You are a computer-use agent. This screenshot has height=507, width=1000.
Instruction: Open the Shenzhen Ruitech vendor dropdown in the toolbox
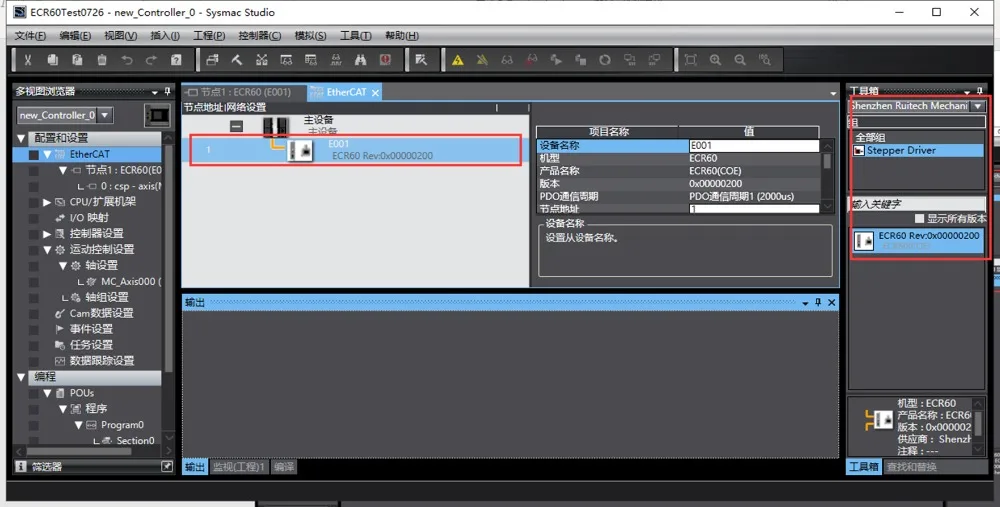tap(978, 106)
